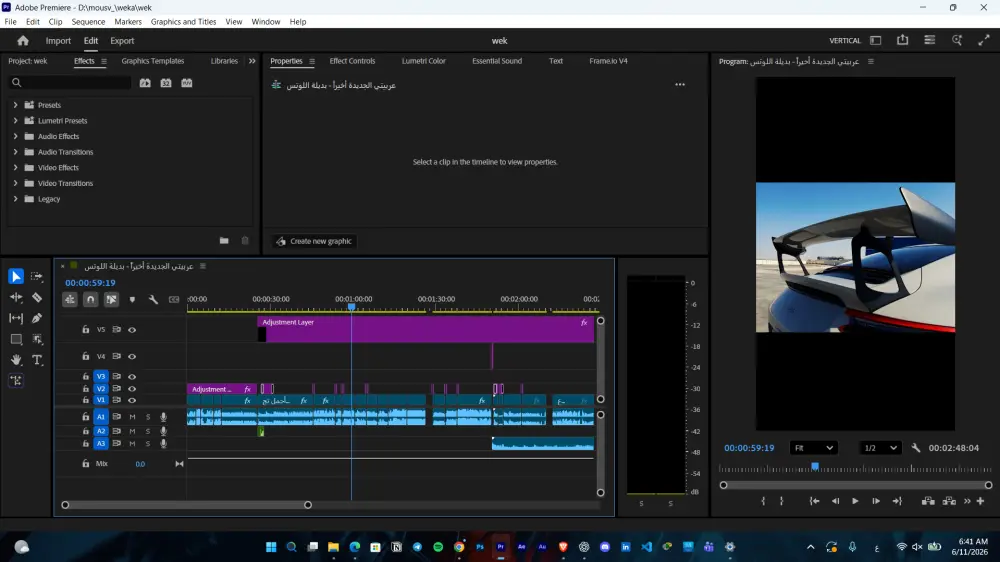This screenshot has width=1000, height=562.
Task: Click the Accelerated Effects filter icon
Action: (145, 83)
